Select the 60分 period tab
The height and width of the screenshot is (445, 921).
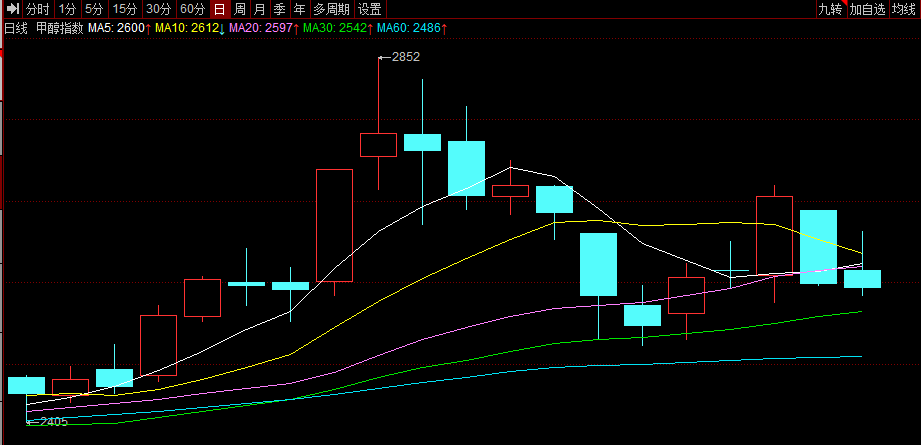click(x=193, y=9)
